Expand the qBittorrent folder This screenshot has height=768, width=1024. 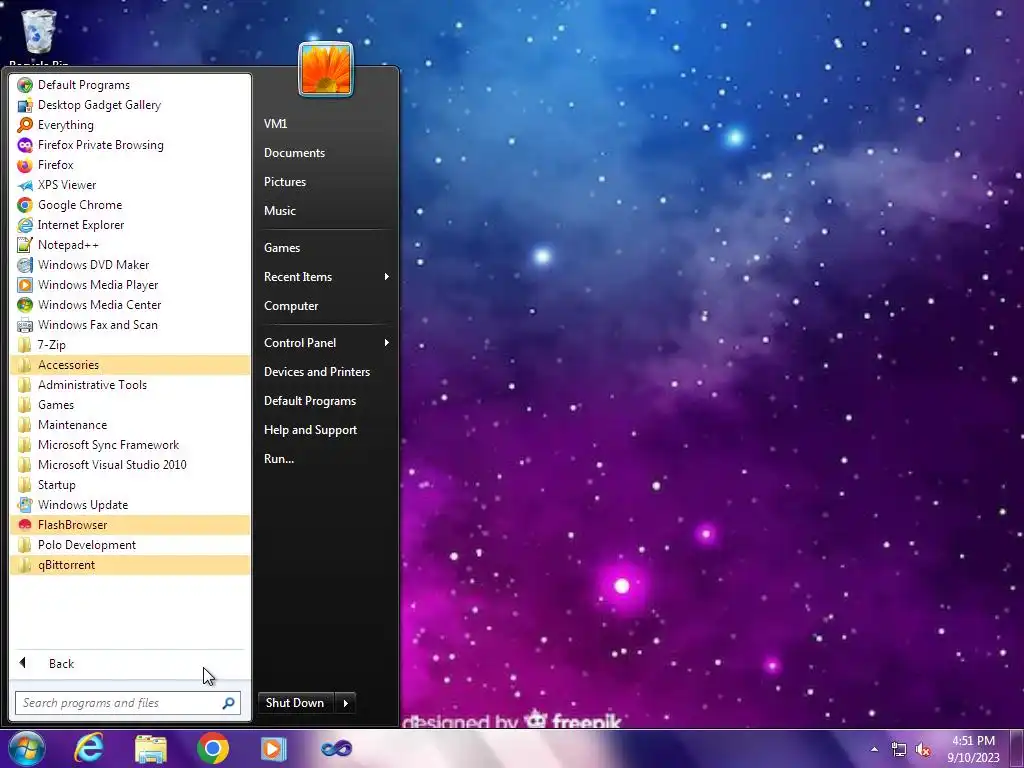click(130, 565)
